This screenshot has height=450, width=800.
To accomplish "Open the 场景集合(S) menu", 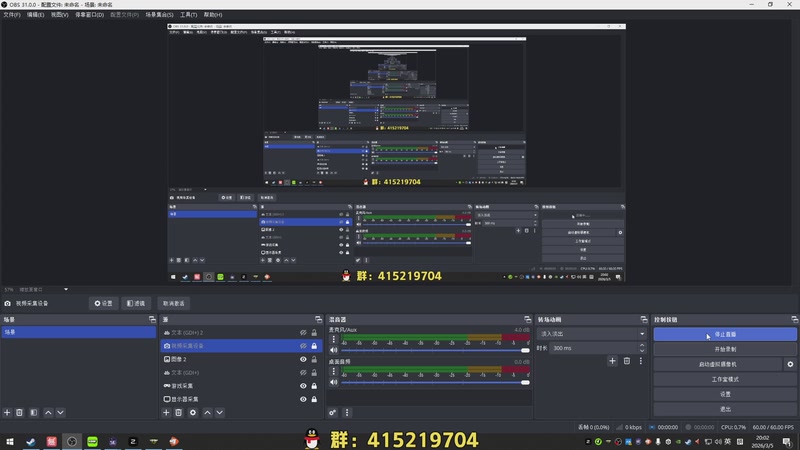I will (159, 15).
